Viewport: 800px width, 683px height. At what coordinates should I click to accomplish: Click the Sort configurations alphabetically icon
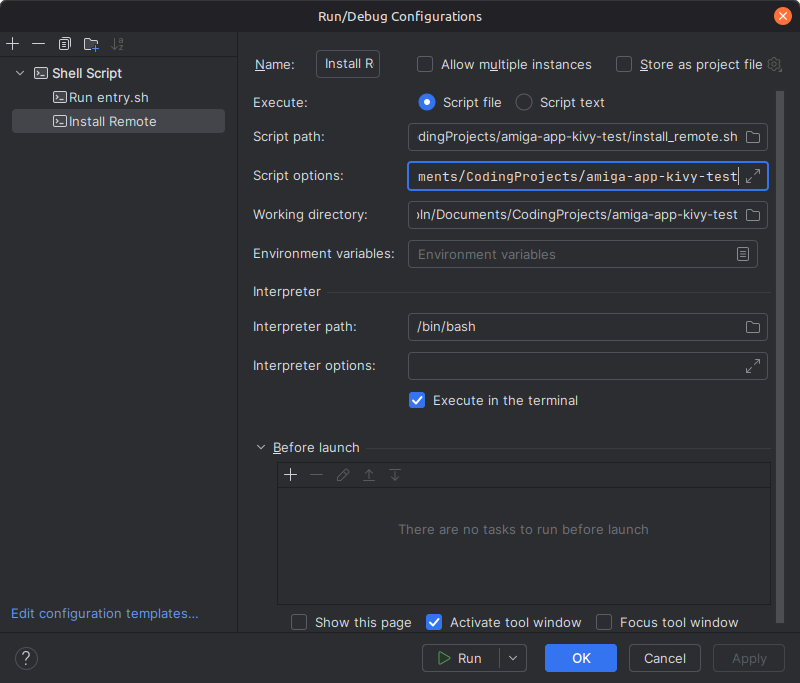pos(118,44)
